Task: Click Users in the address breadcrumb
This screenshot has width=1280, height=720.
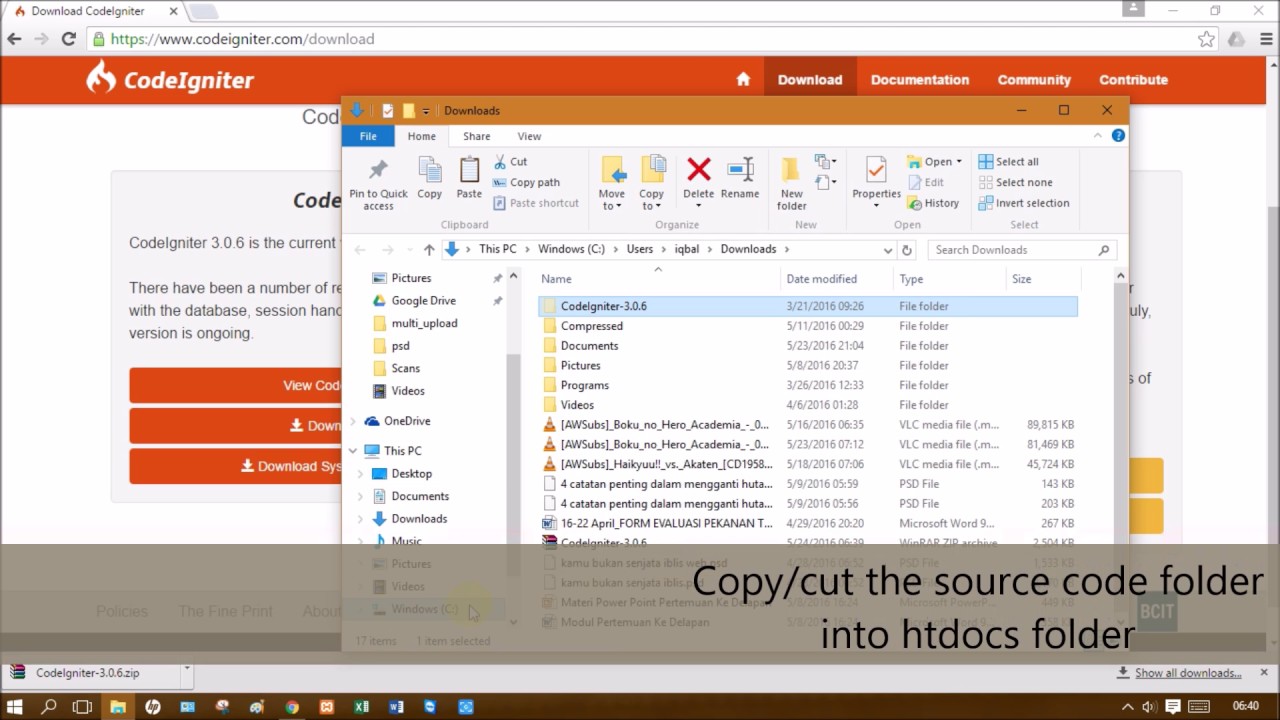Action: point(640,249)
